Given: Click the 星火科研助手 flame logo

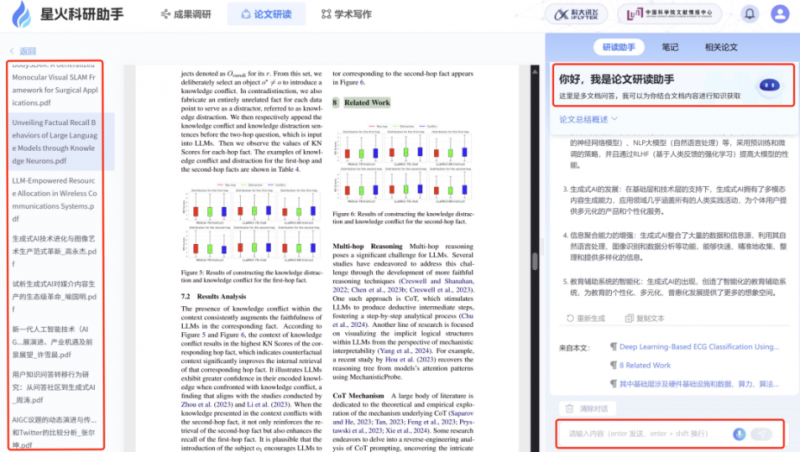Looking at the screenshot, I should 21,14.
